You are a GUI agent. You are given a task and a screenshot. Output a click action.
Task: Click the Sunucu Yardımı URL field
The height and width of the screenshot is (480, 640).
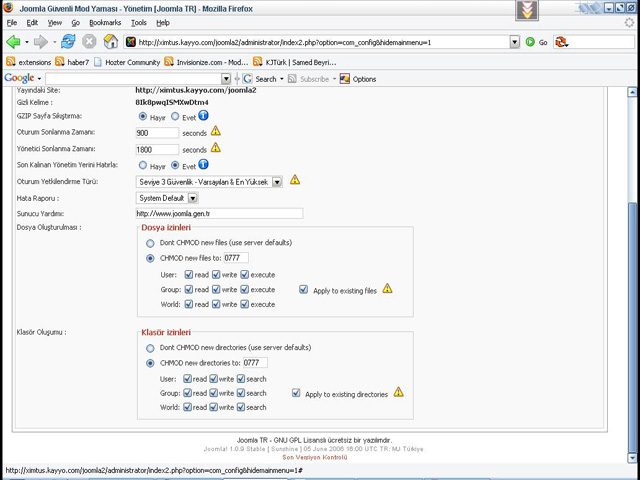click(x=219, y=213)
